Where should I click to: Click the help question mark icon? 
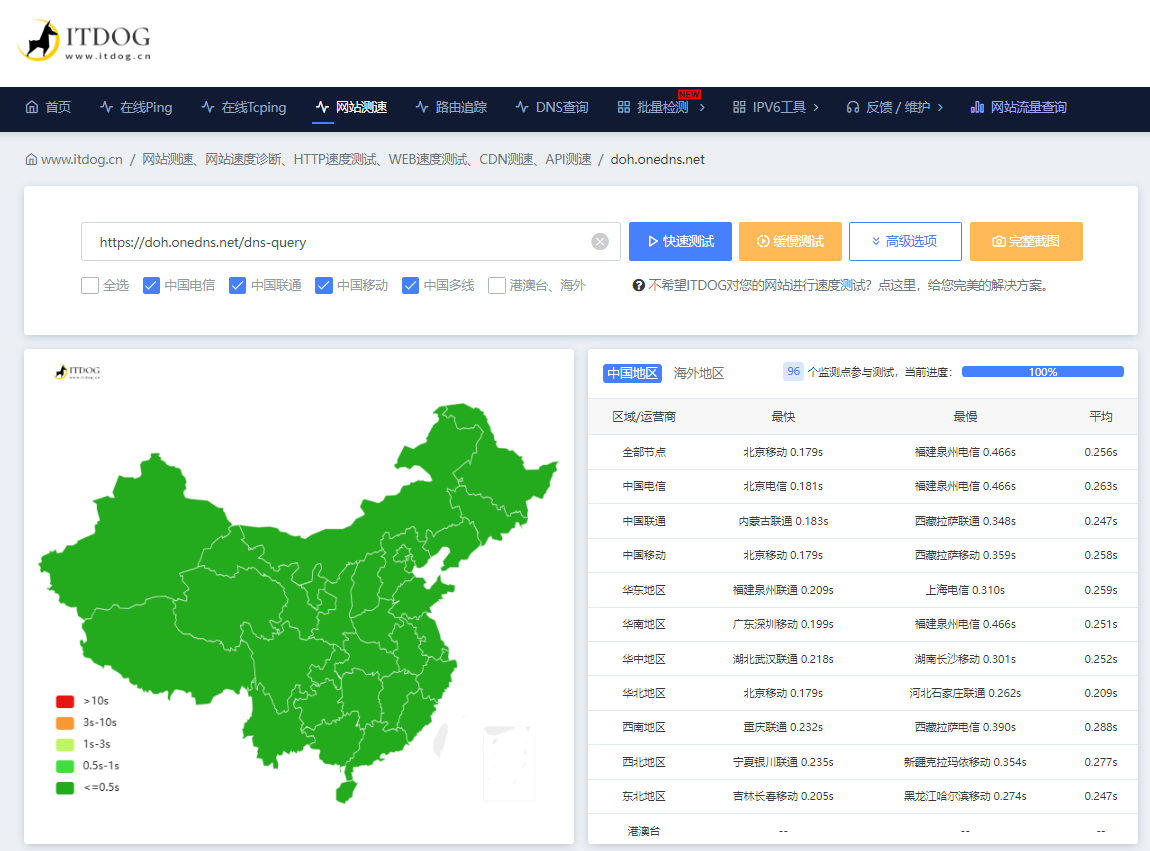click(638, 286)
